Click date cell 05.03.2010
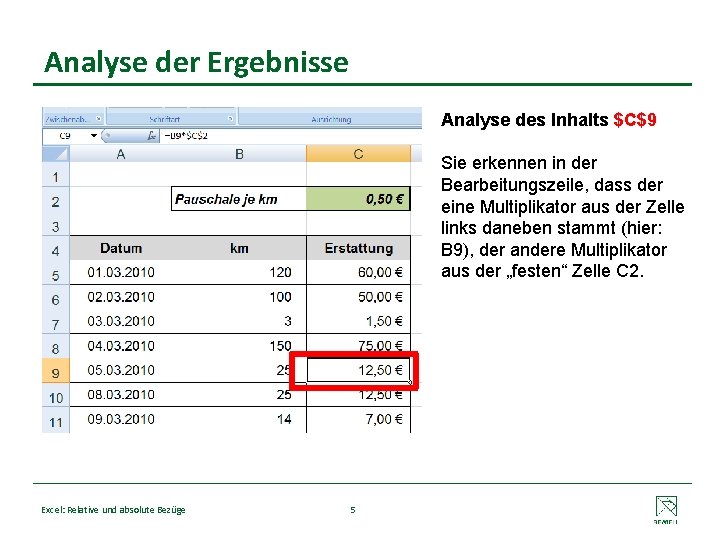 pos(120,370)
